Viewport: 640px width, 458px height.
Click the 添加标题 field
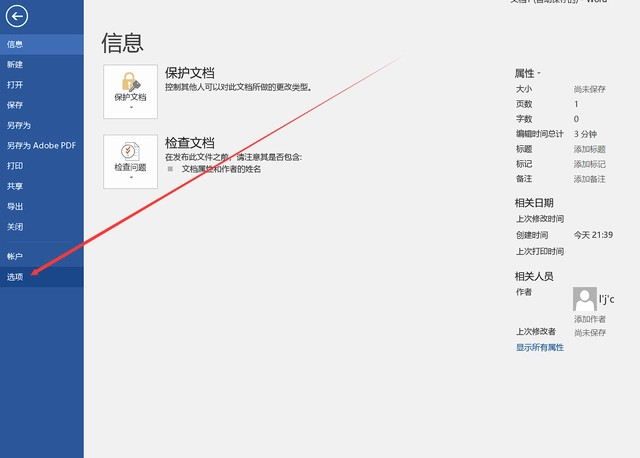(x=589, y=149)
